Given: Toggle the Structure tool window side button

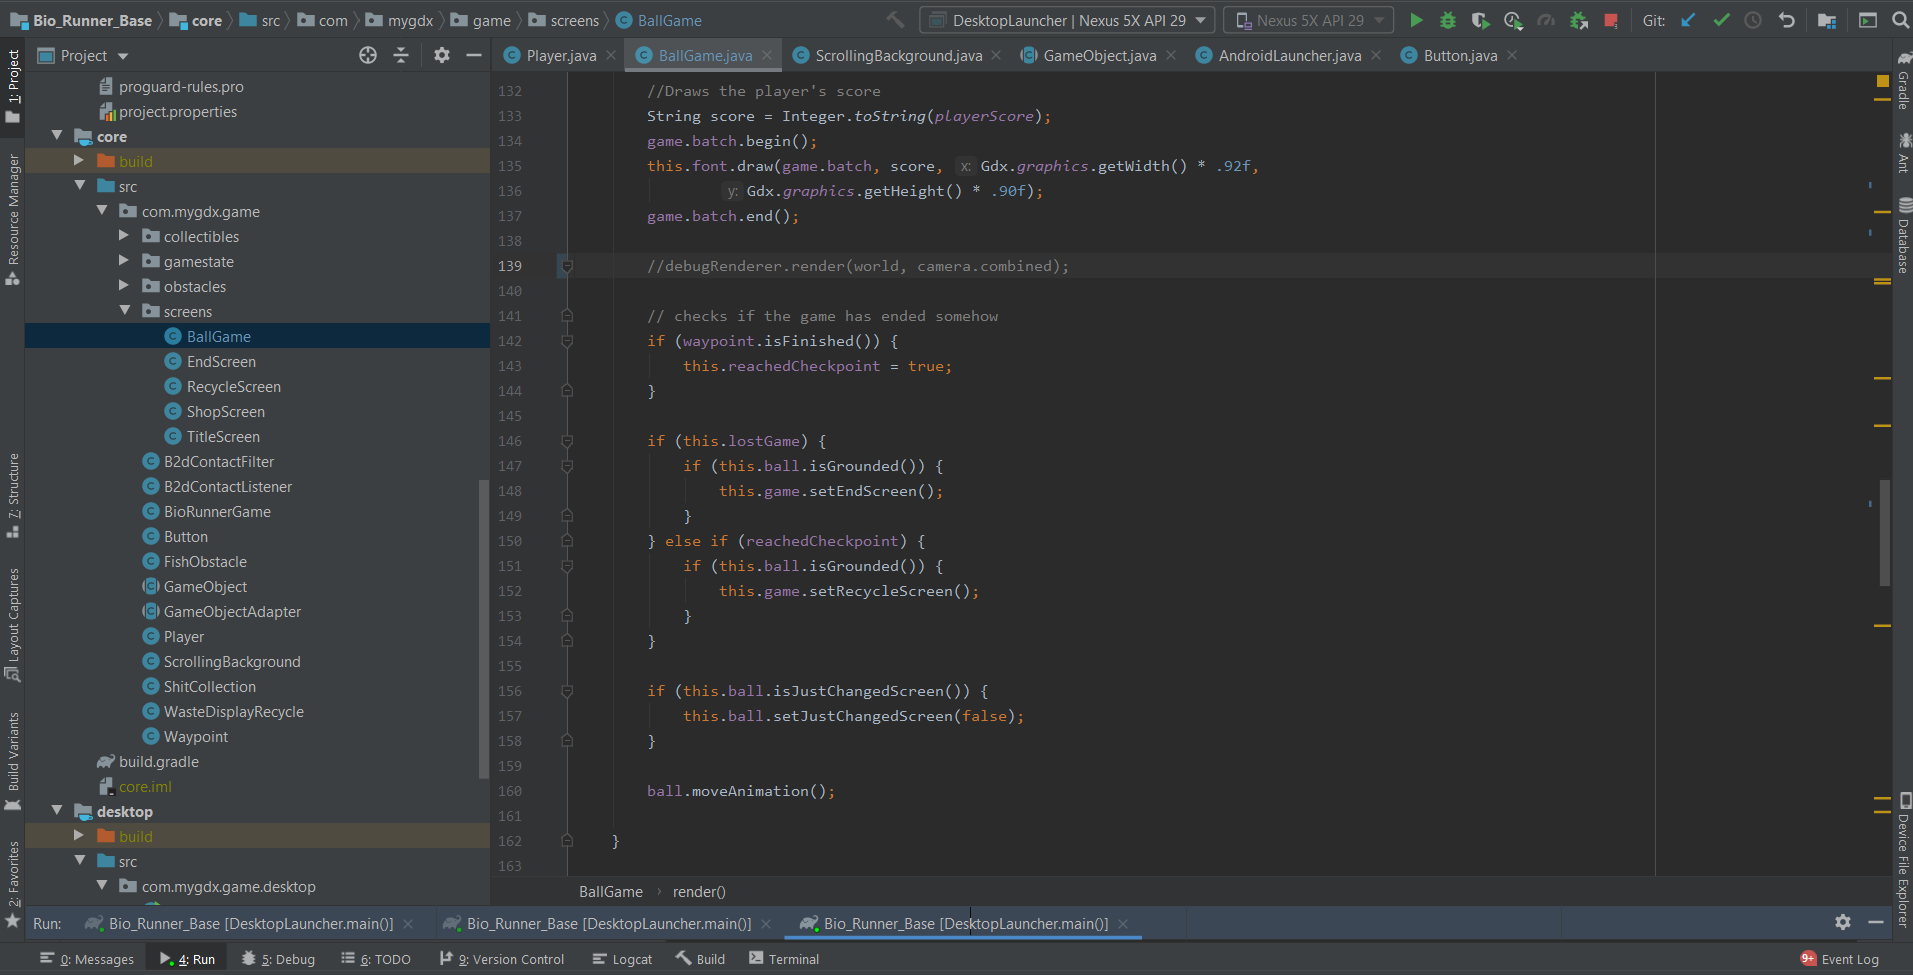Looking at the screenshot, I should (13, 495).
